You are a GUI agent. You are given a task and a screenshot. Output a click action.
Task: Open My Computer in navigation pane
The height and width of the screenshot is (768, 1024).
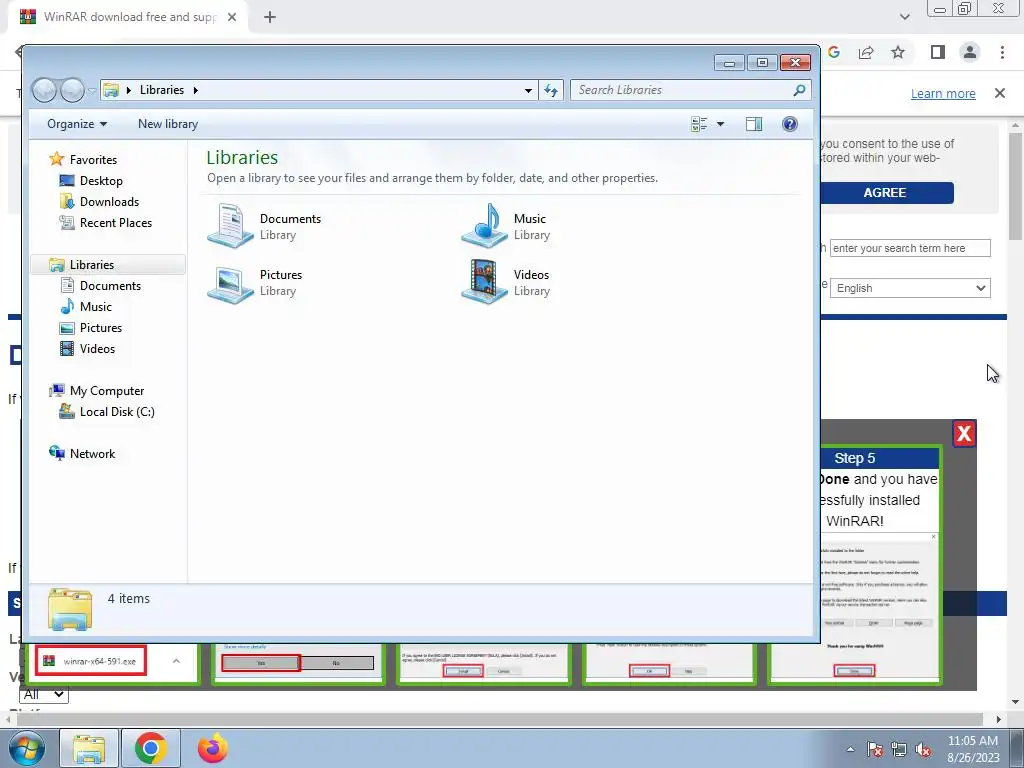click(x=106, y=391)
